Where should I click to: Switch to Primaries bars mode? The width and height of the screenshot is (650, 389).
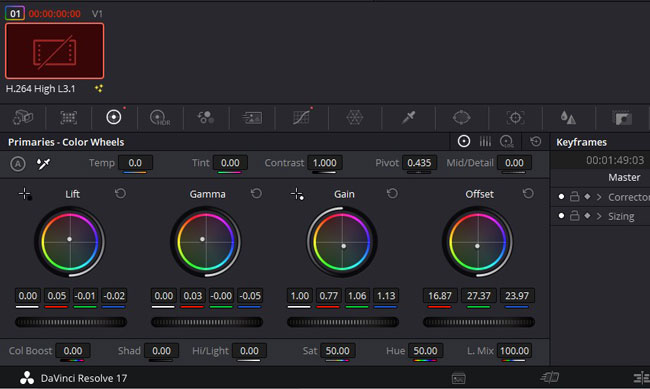tap(485, 142)
